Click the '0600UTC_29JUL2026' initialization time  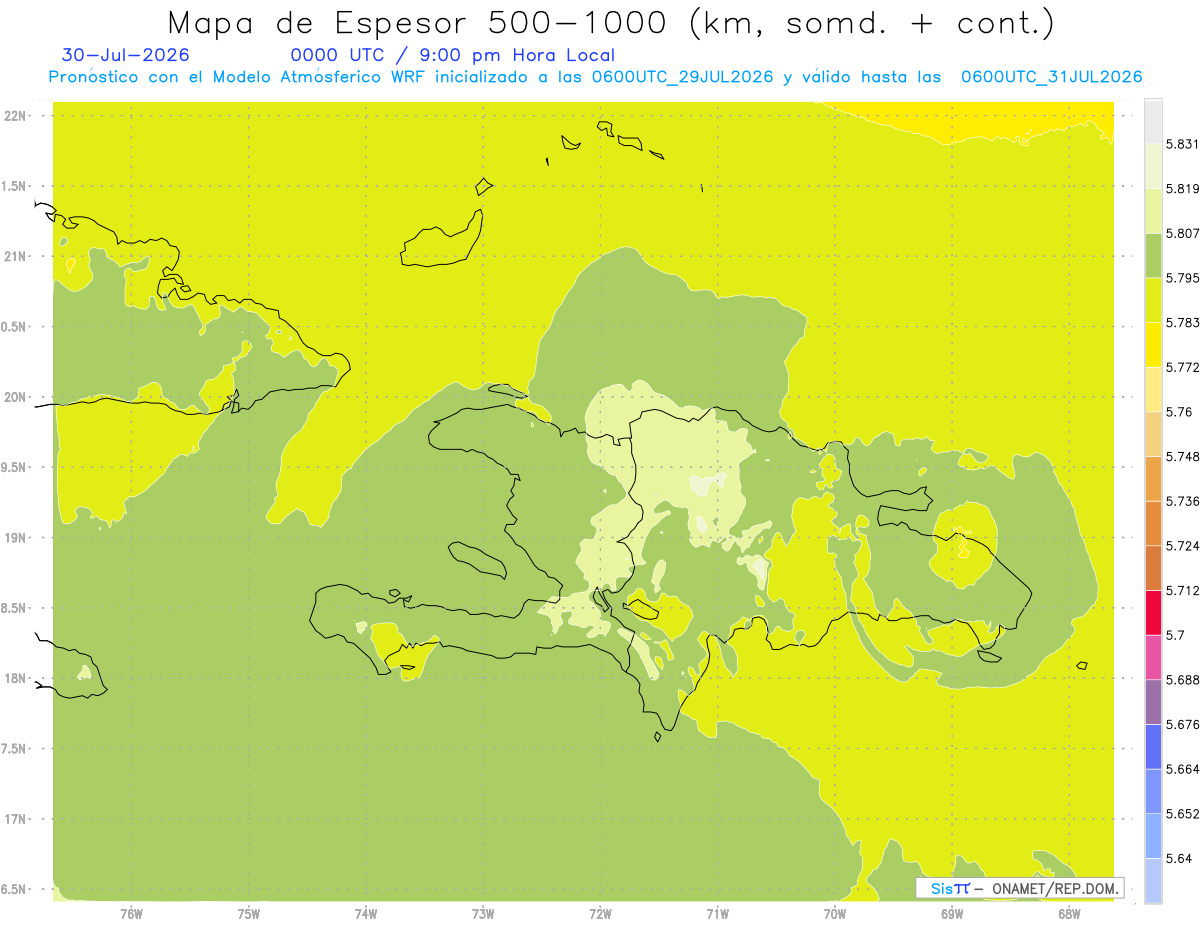(x=682, y=77)
